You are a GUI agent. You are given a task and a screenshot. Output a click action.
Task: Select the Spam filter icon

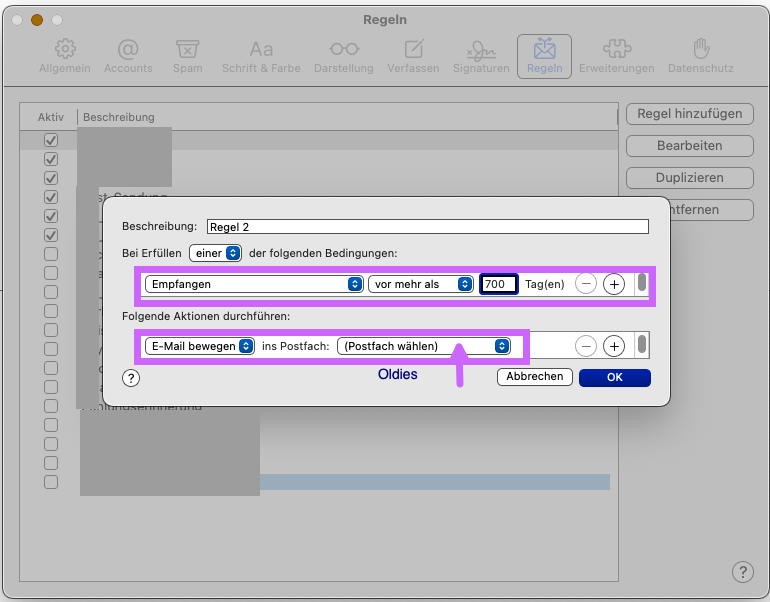pyautogui.click(x=187, y=56)
